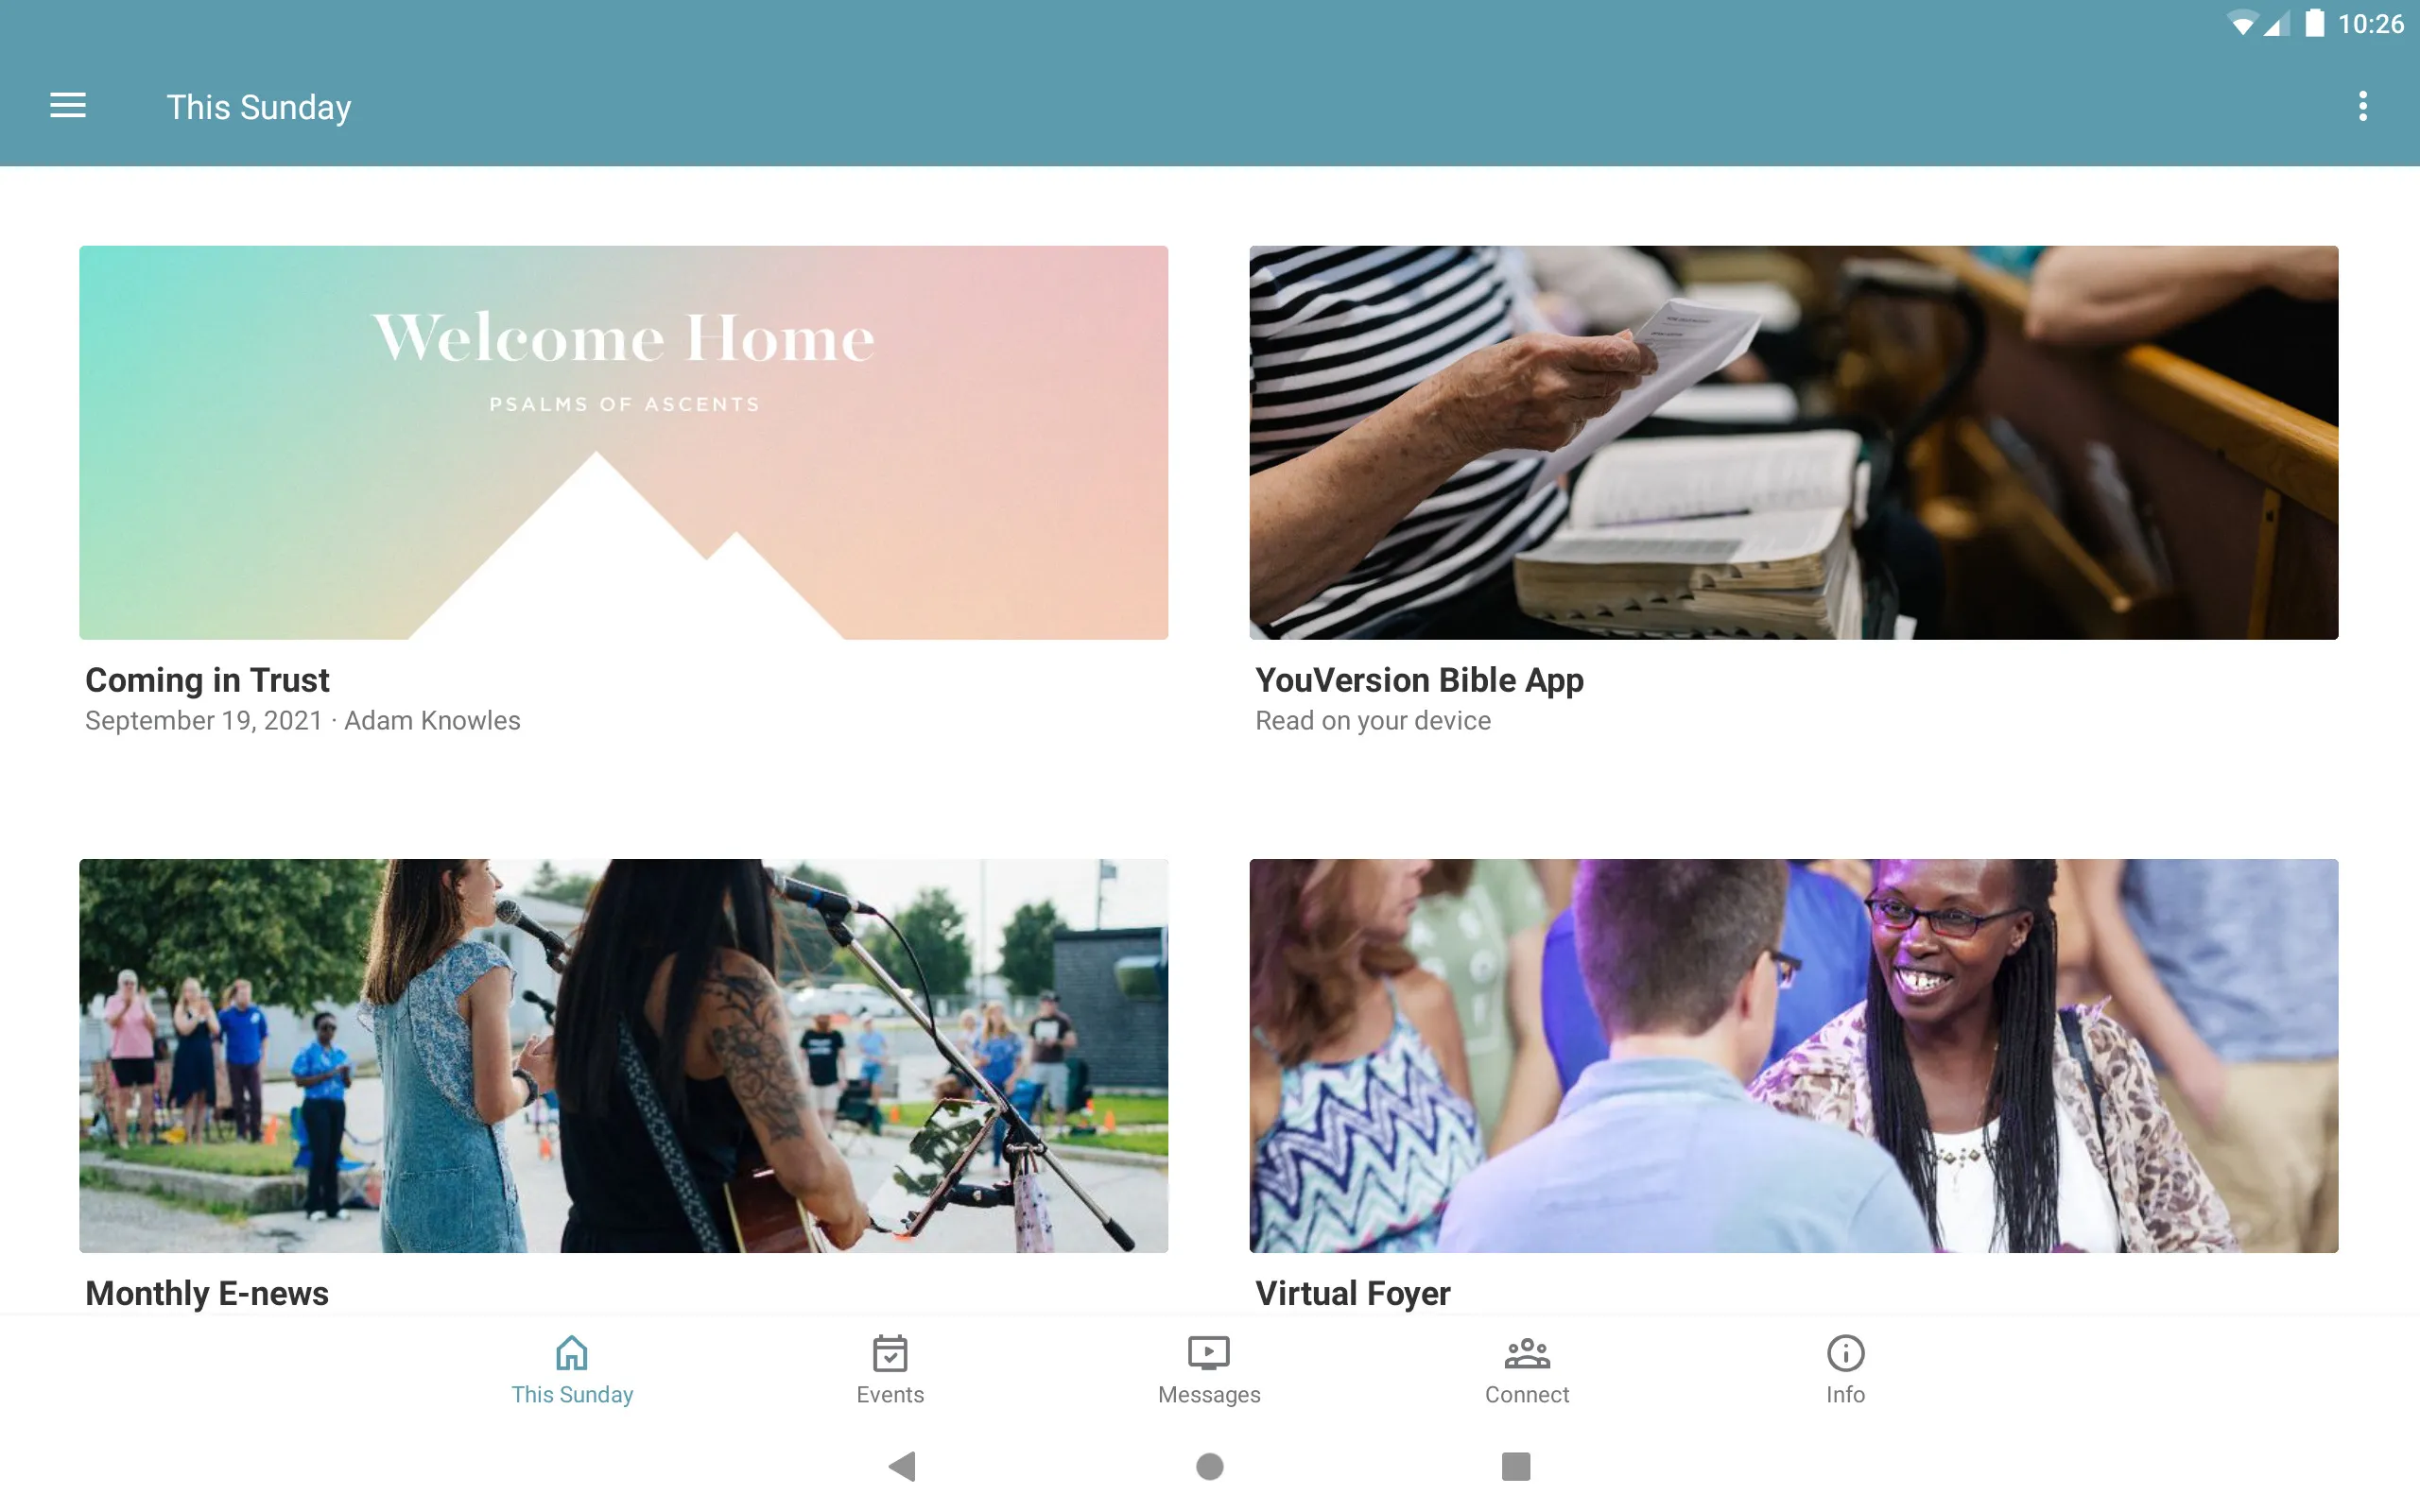
Task: Open the Events tab
Action: (890, 1369)
